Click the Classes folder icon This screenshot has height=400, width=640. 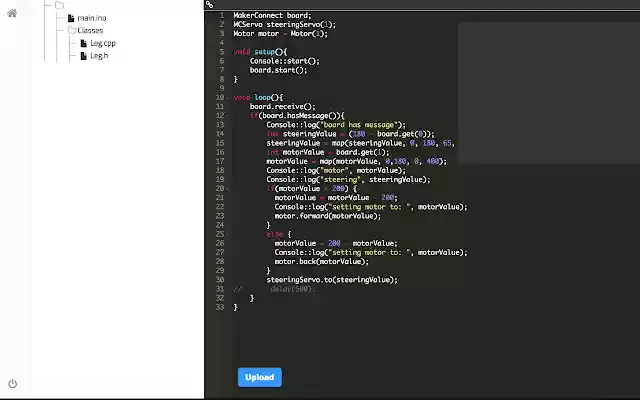72,30
